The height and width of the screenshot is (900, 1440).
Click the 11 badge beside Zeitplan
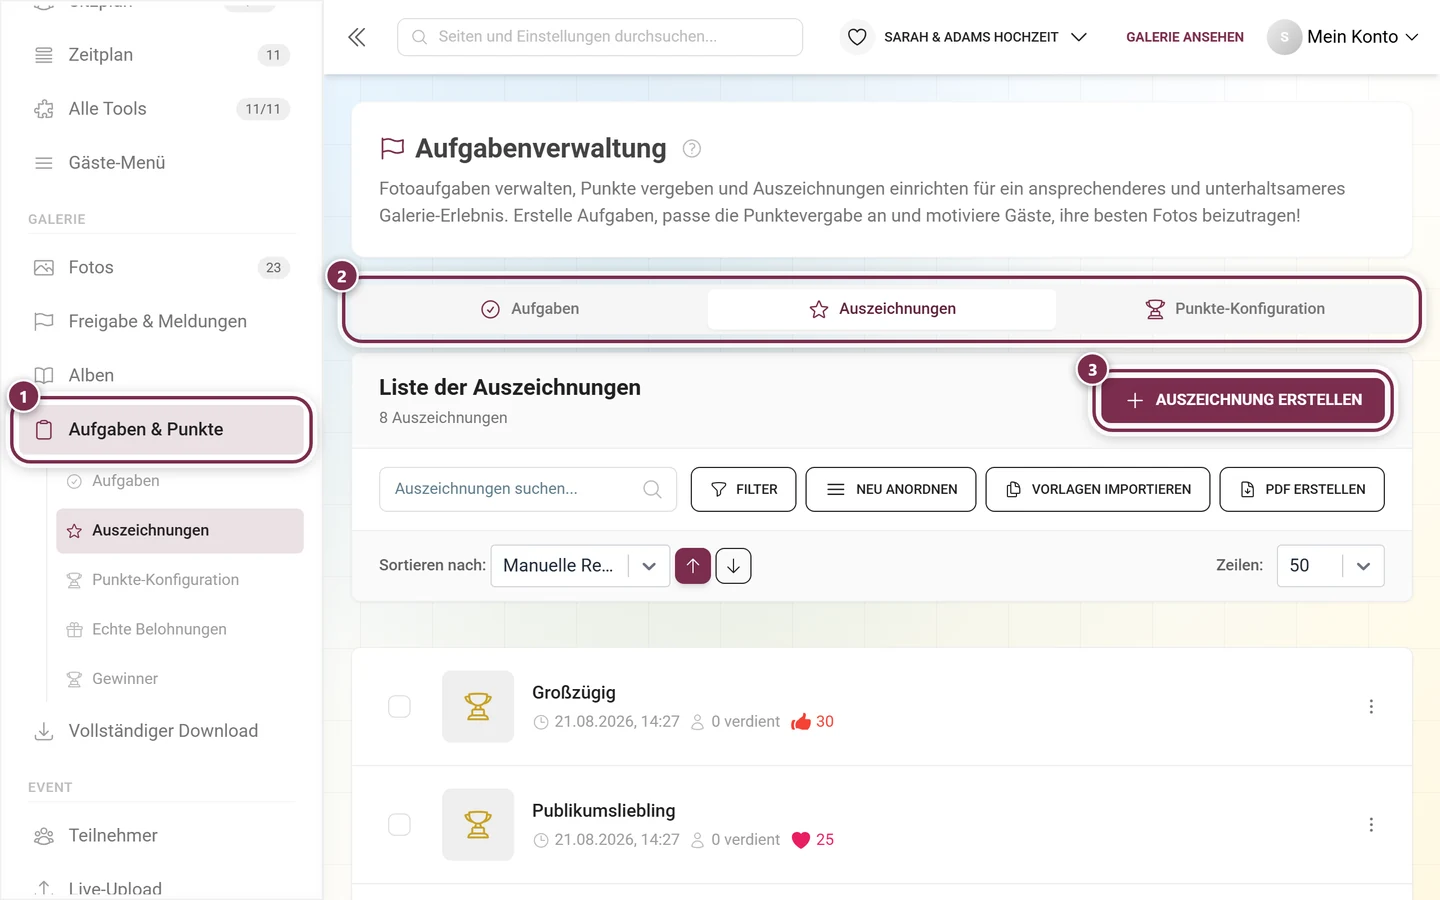273,55
